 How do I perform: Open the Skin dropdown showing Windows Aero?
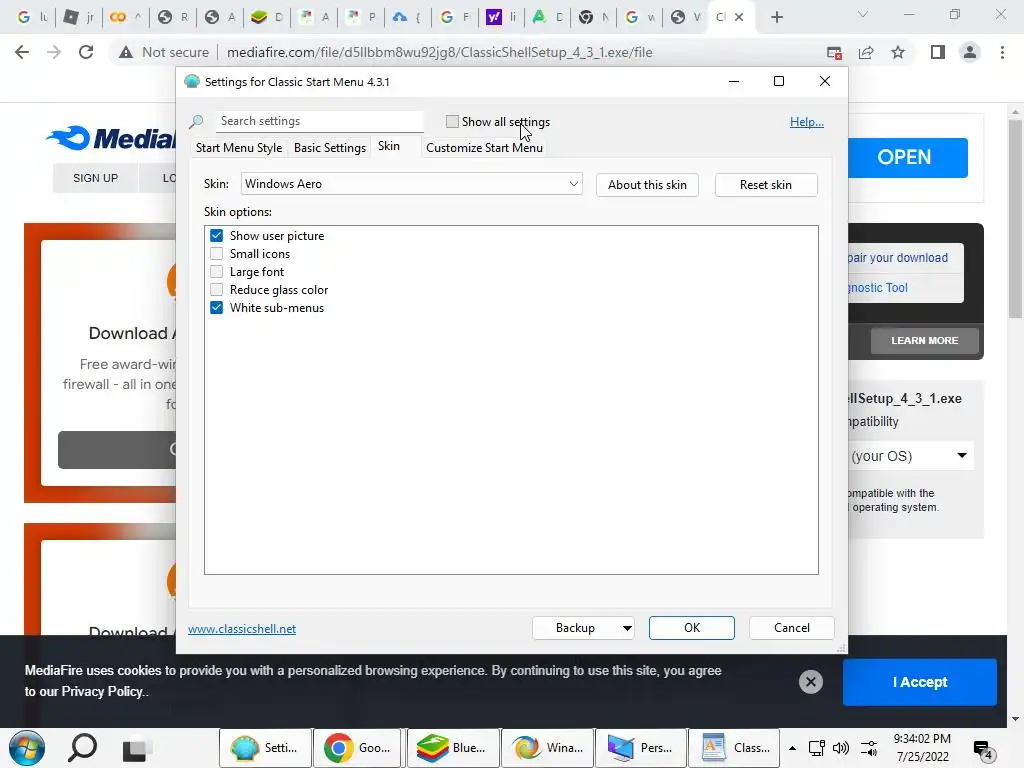(411, 184)
